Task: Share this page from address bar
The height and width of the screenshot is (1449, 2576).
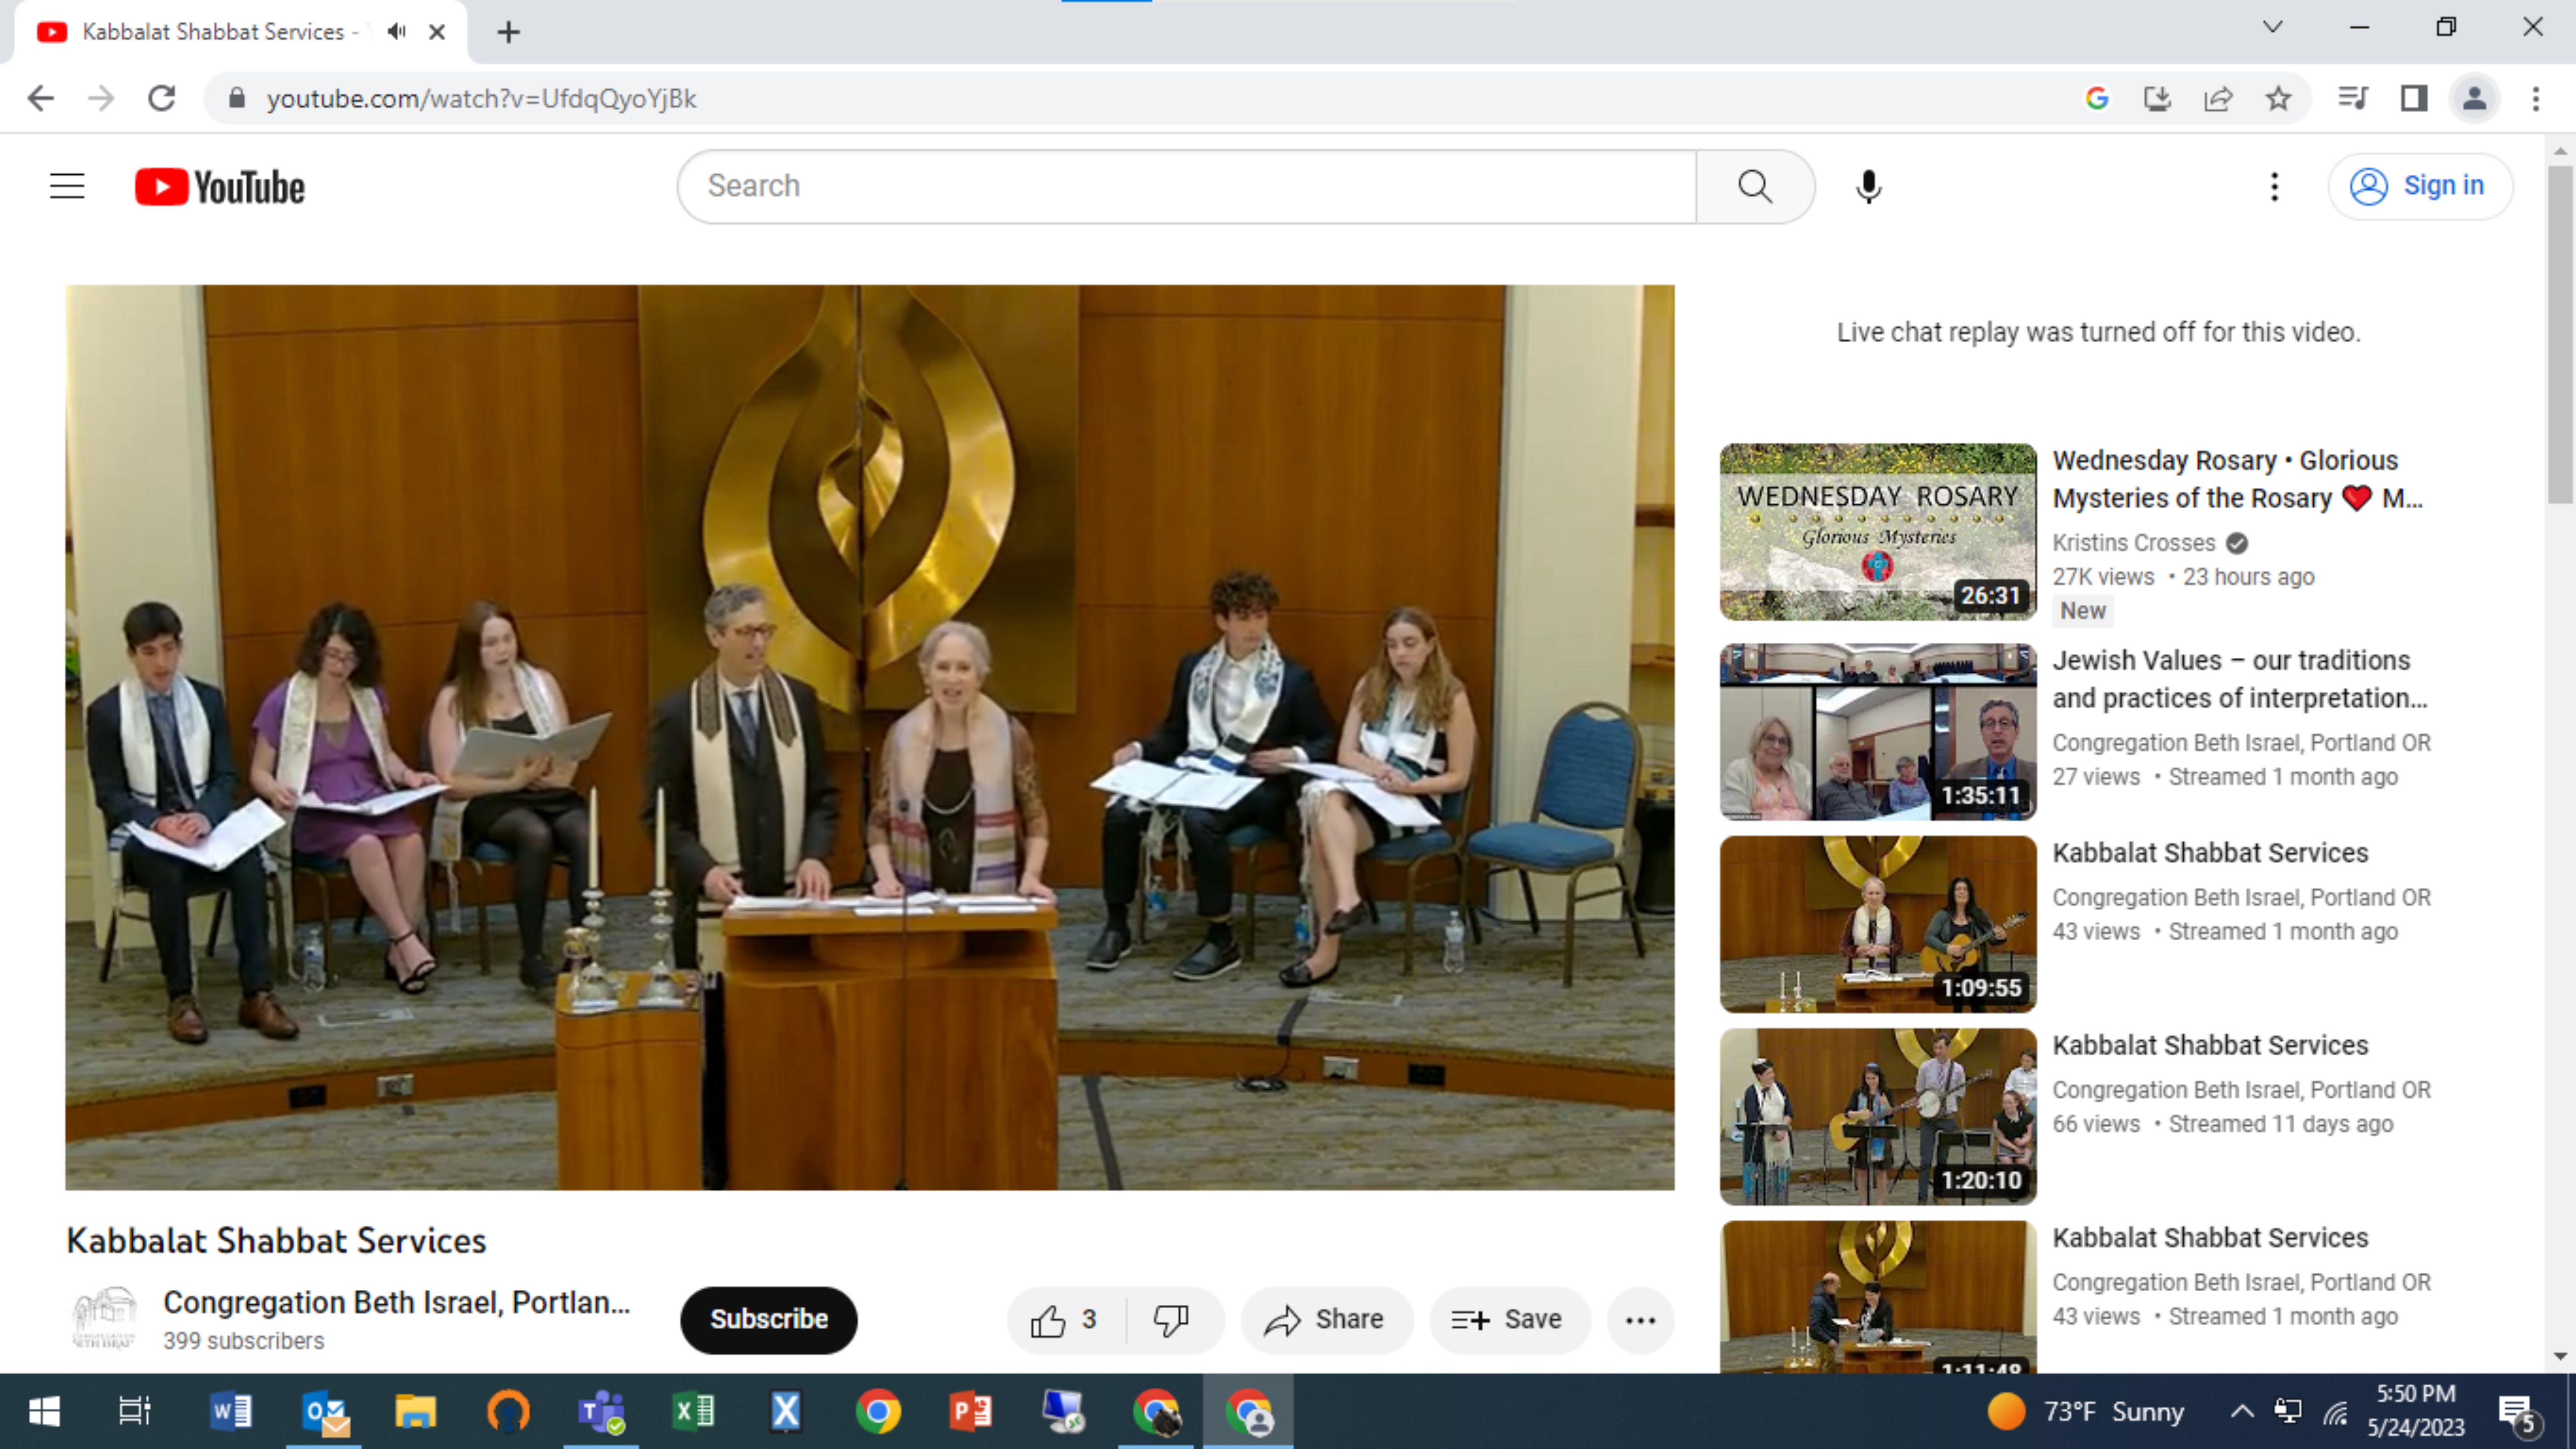Action: [2218, 98]
